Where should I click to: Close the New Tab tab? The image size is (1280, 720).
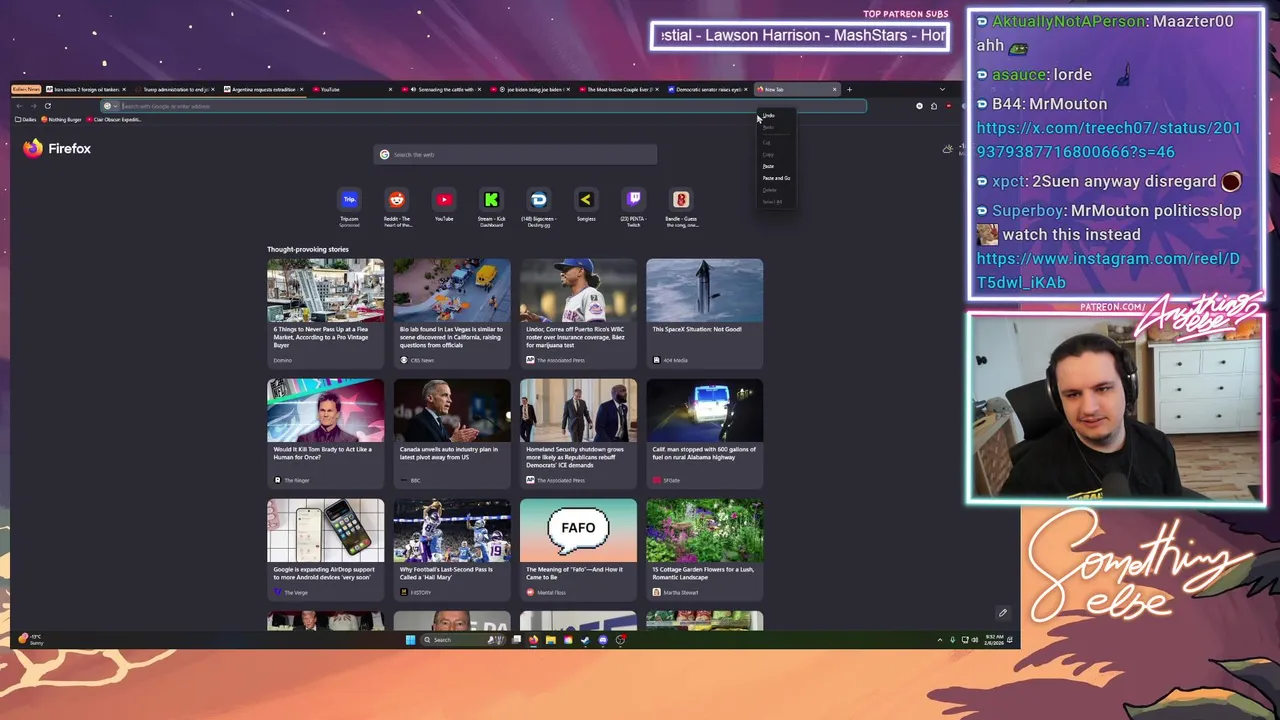tap(834, 89)
